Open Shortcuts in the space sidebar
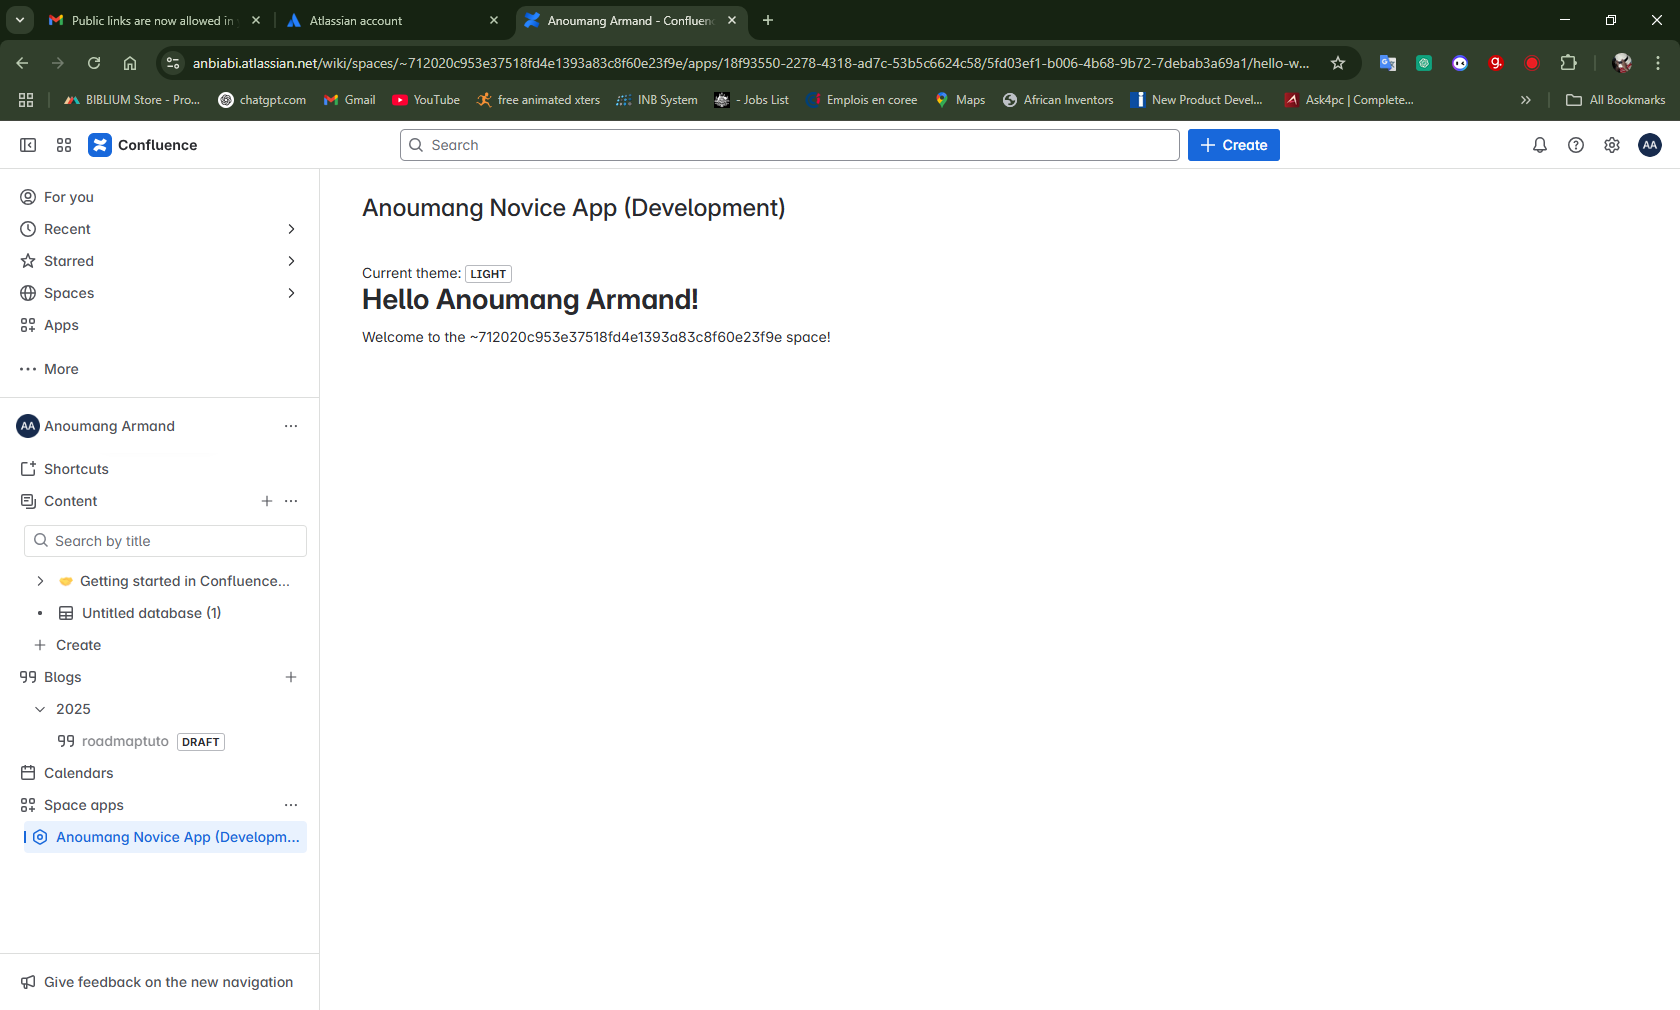 pyautogui.click(x=160, y=469)
